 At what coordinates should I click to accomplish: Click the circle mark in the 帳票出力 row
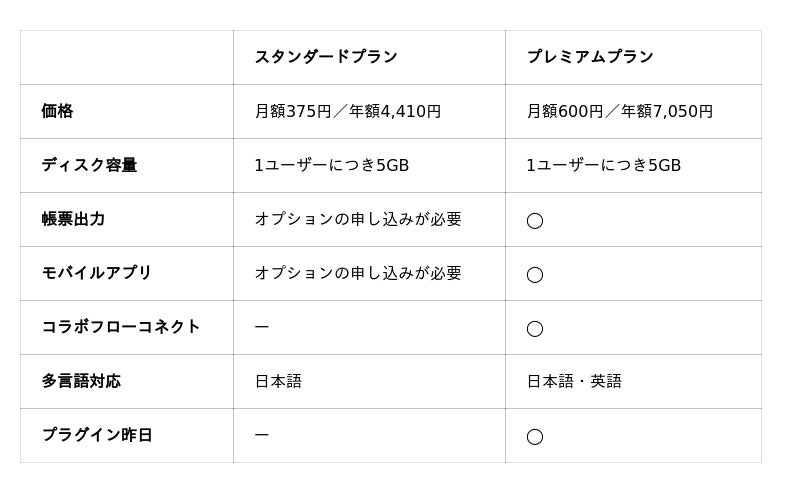coord(535,220)
